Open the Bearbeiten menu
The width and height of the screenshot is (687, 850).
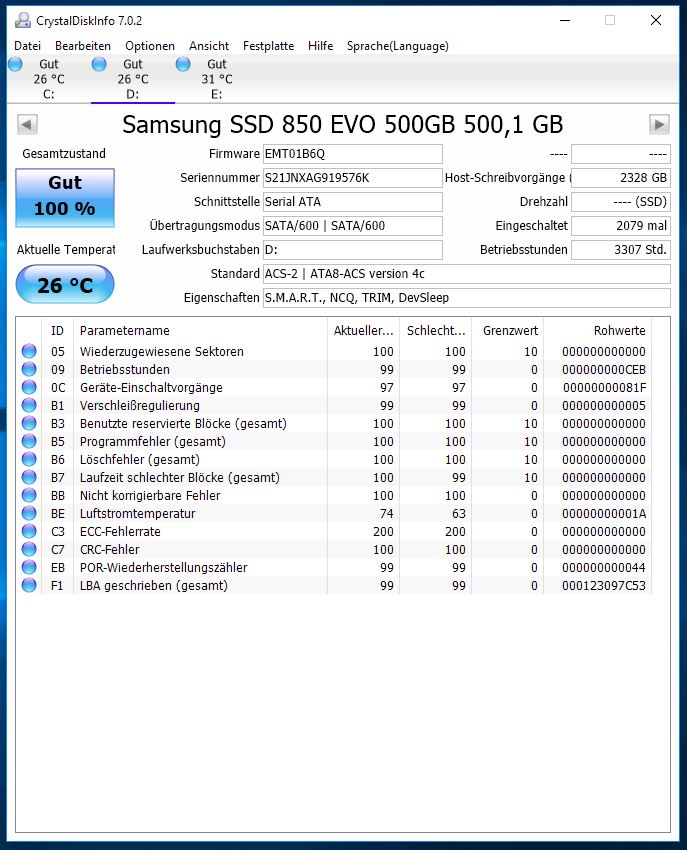pyautogui.click(x=83, y=46)
